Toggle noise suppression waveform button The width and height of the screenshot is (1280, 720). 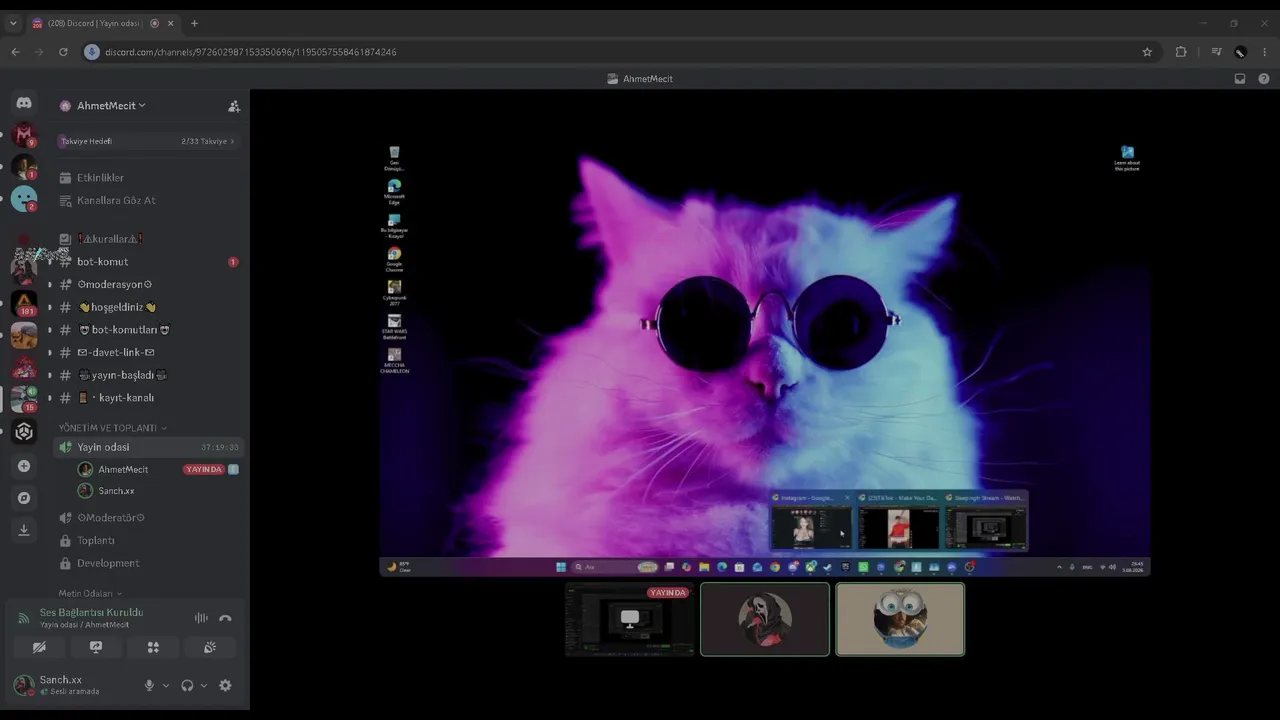pyautogui.click(x=201, y=619)
